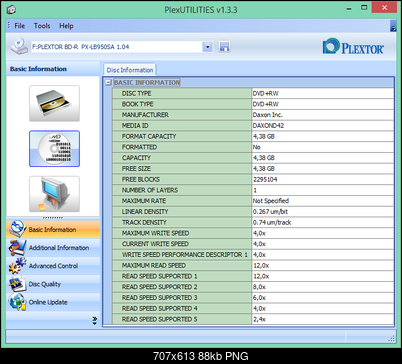Click the drive icon beside the drive selector

pyautogui.click(x=19, y=46)
